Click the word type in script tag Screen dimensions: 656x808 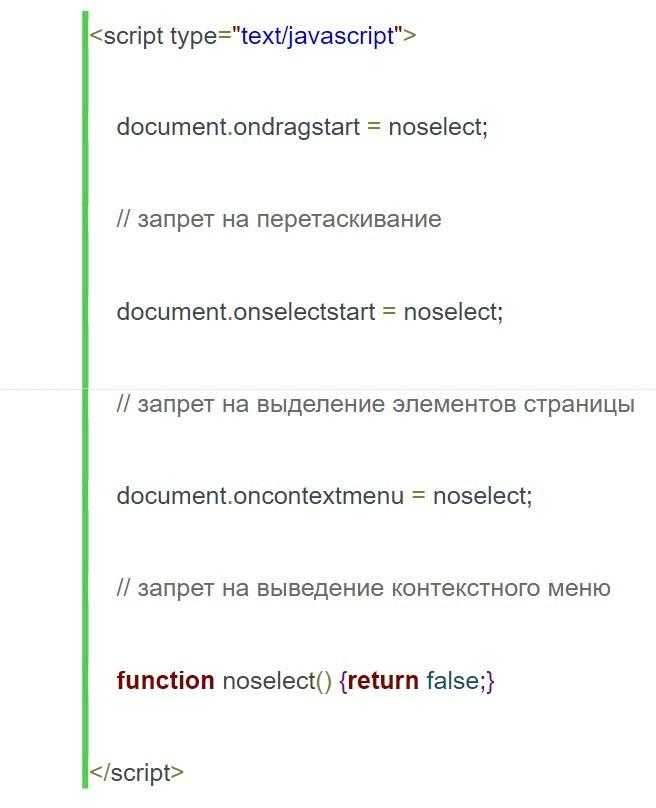194,37
